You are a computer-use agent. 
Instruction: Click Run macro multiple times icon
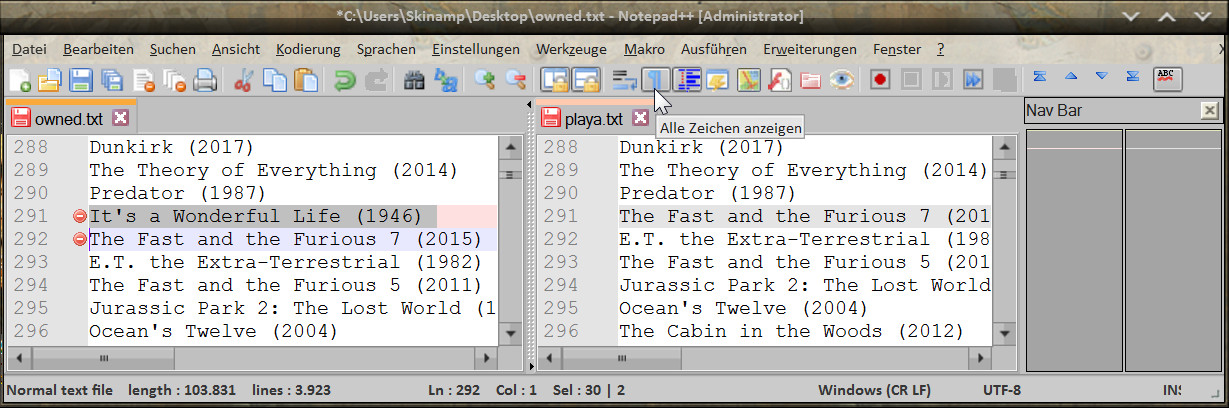tap(974, 80)
